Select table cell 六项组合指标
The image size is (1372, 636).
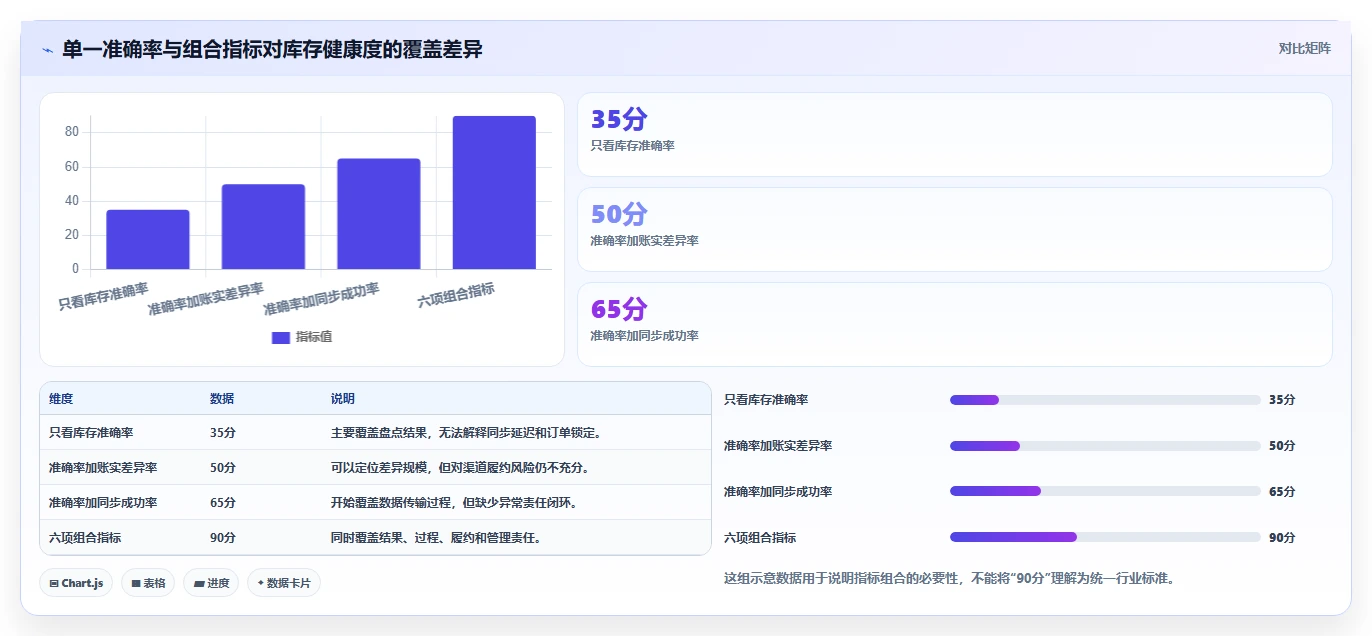(85, 538)
